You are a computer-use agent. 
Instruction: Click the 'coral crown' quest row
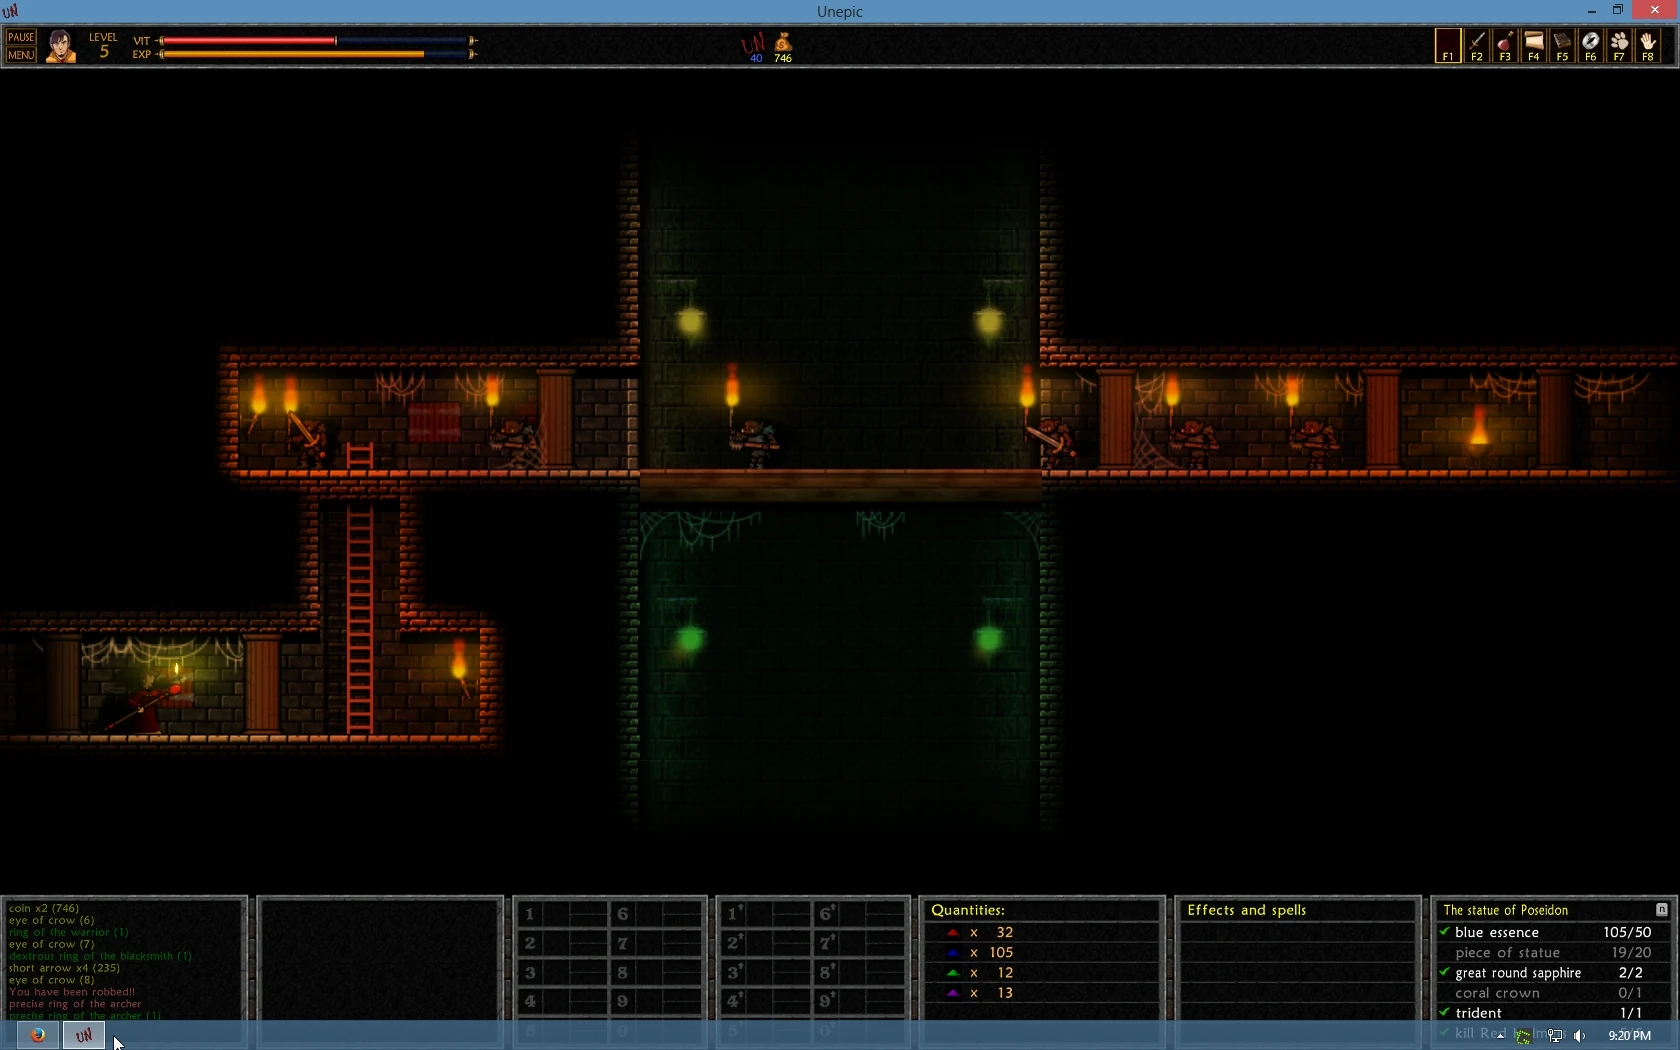click(x=1553, y=993)
